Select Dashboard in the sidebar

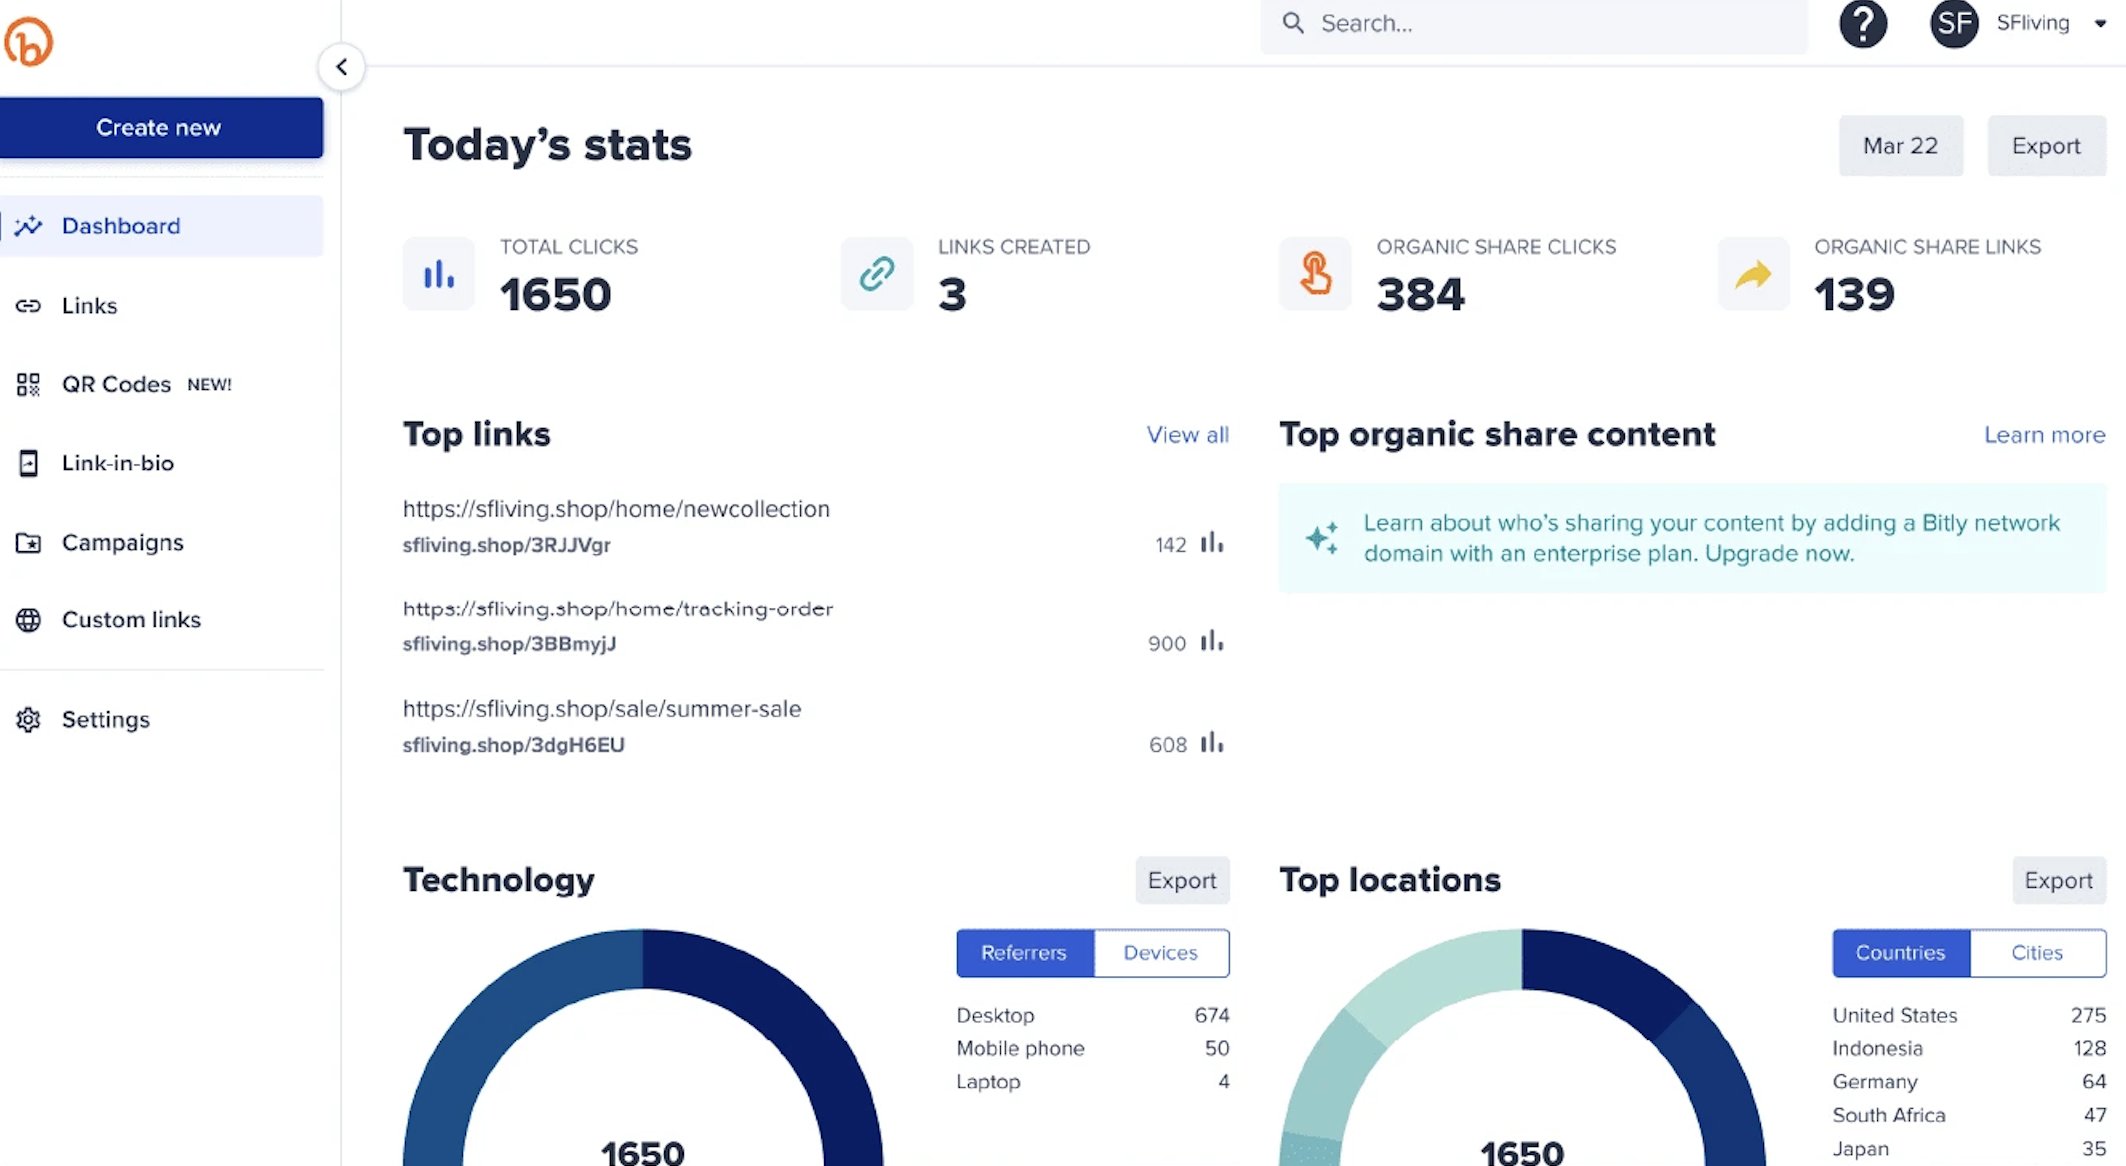pyautogui.click(x=121, y=225)
